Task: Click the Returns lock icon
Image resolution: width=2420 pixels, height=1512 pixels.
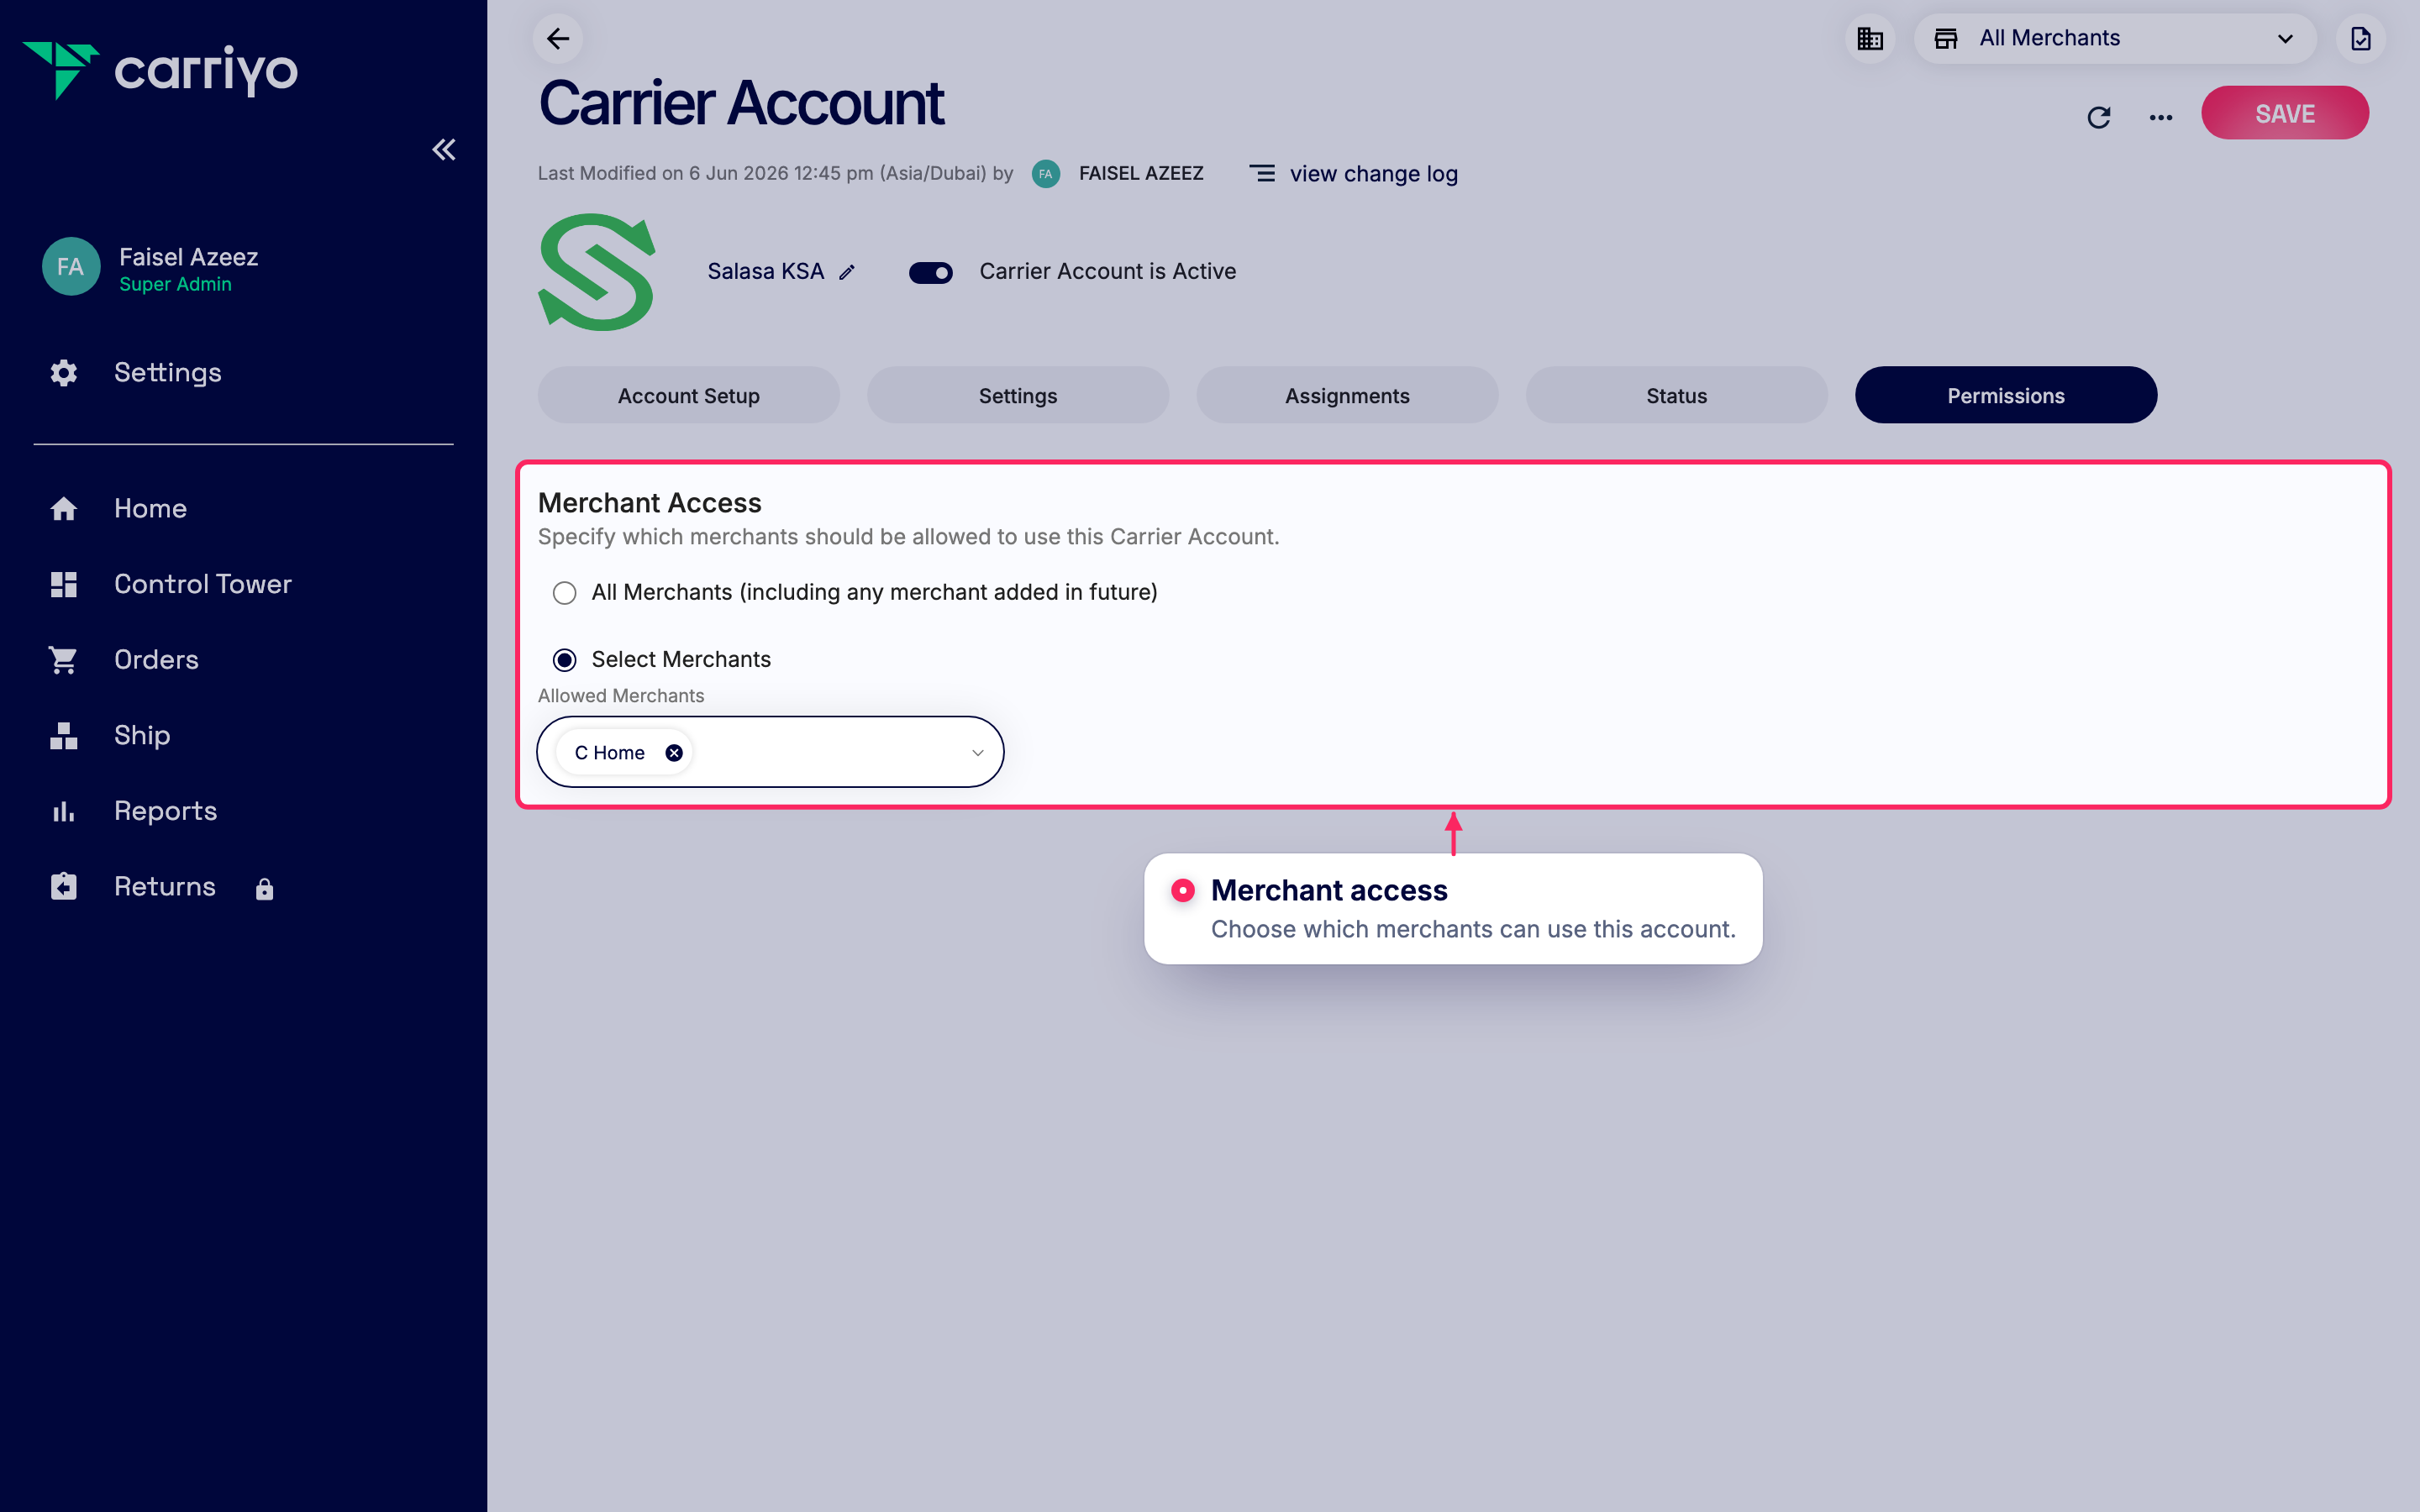Action: [x=264, y=889]
